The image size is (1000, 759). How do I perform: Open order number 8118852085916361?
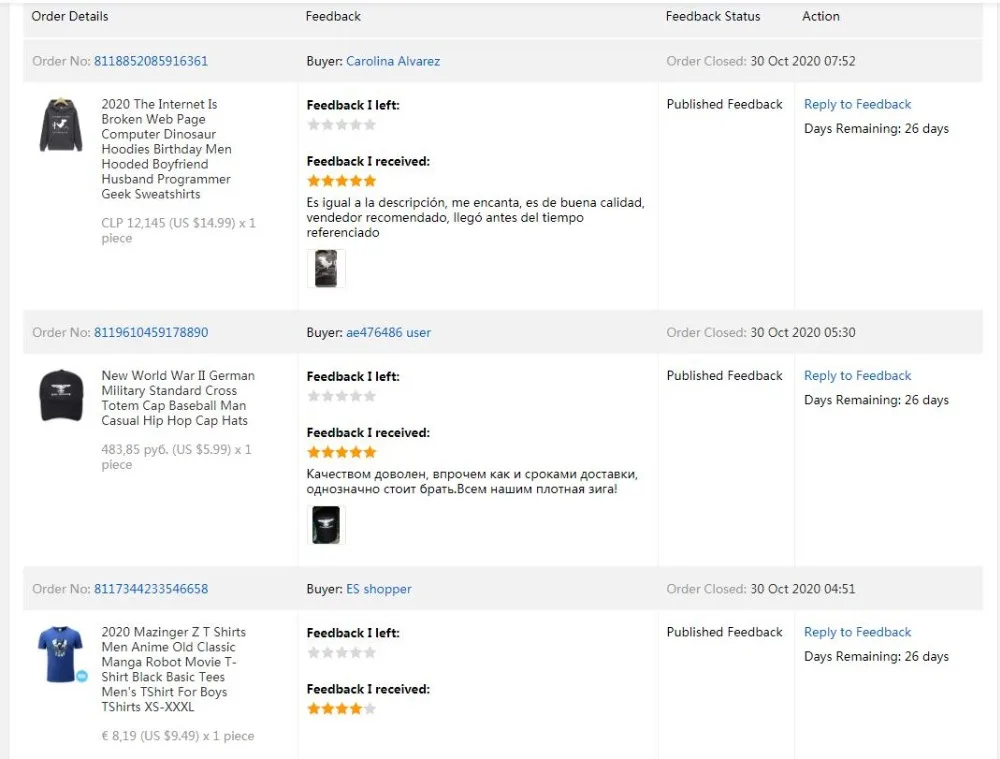click(x=151, y=61)
